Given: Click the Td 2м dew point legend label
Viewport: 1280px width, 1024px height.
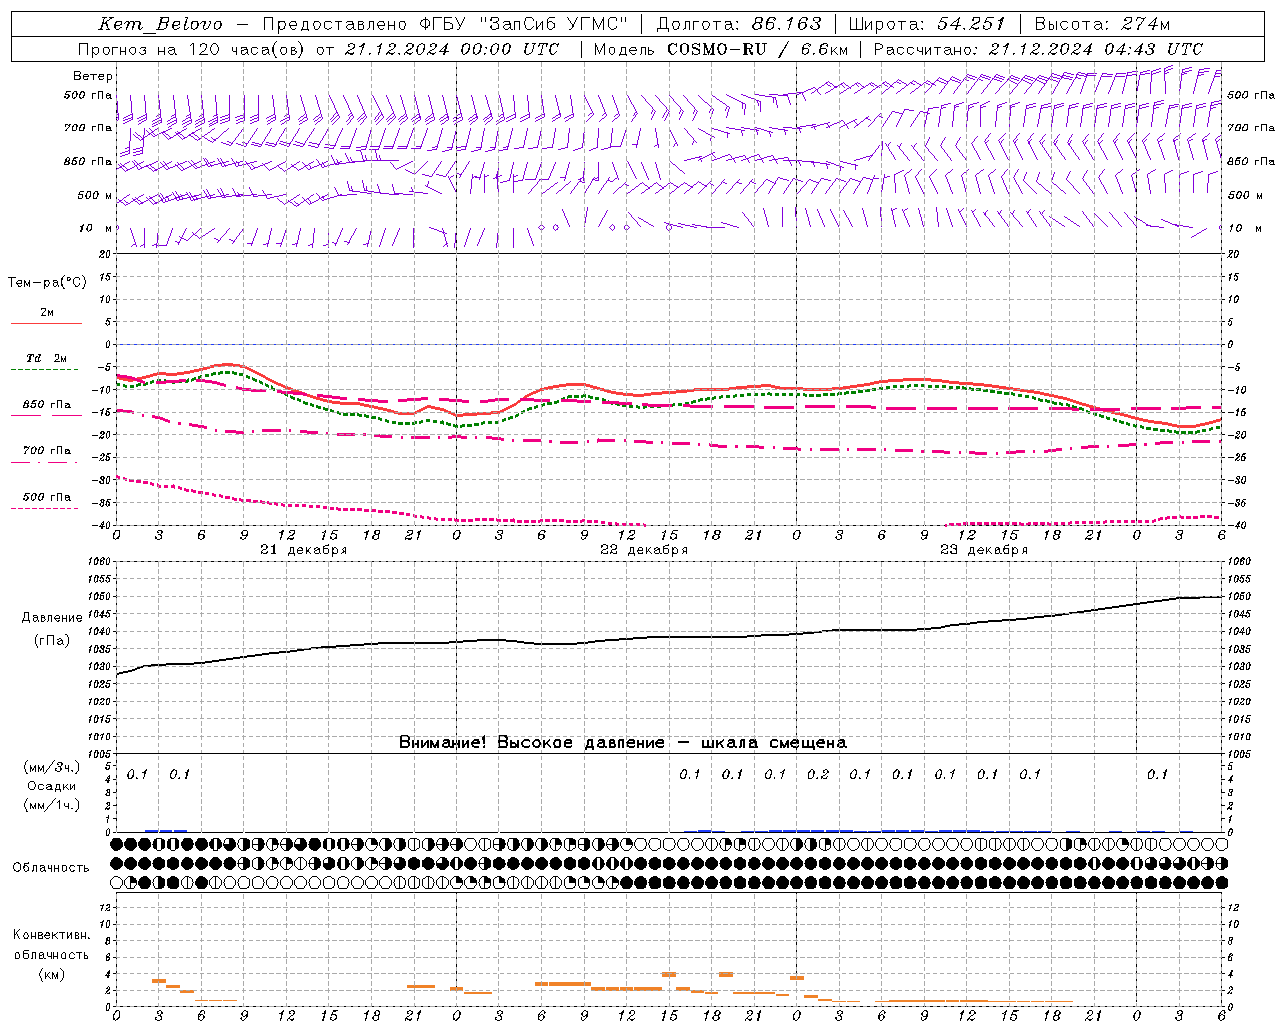Looking at the screenshot, I should click(x=46, y=358).
